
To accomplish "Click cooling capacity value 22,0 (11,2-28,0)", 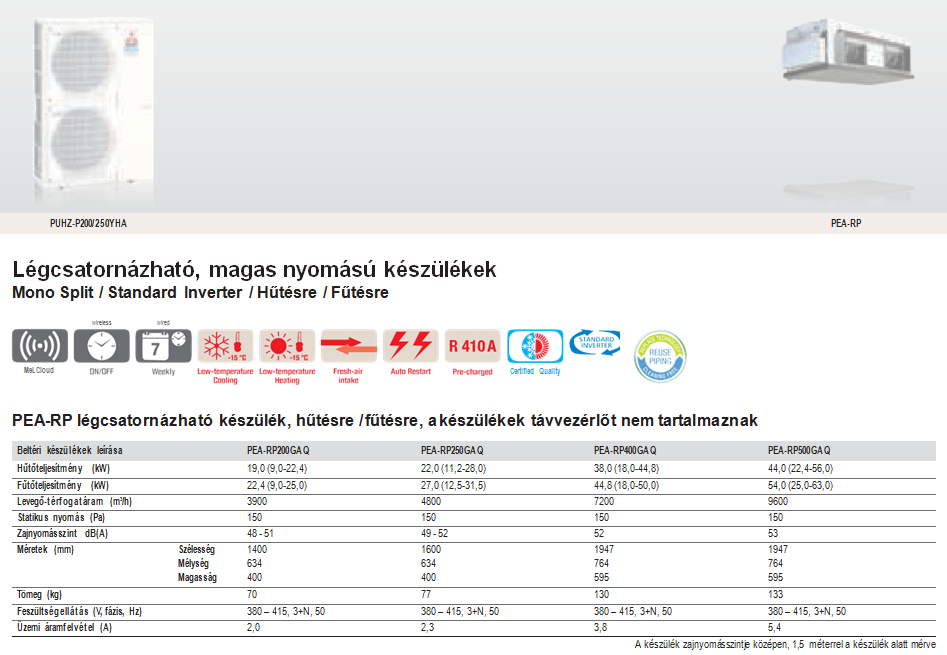I will point(454,468).
